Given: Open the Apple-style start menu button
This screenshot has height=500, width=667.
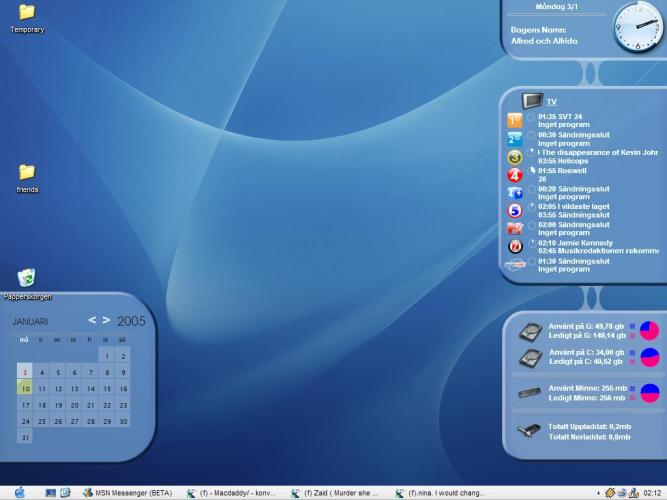Looking at the screenshot, I should click(19, 492).
